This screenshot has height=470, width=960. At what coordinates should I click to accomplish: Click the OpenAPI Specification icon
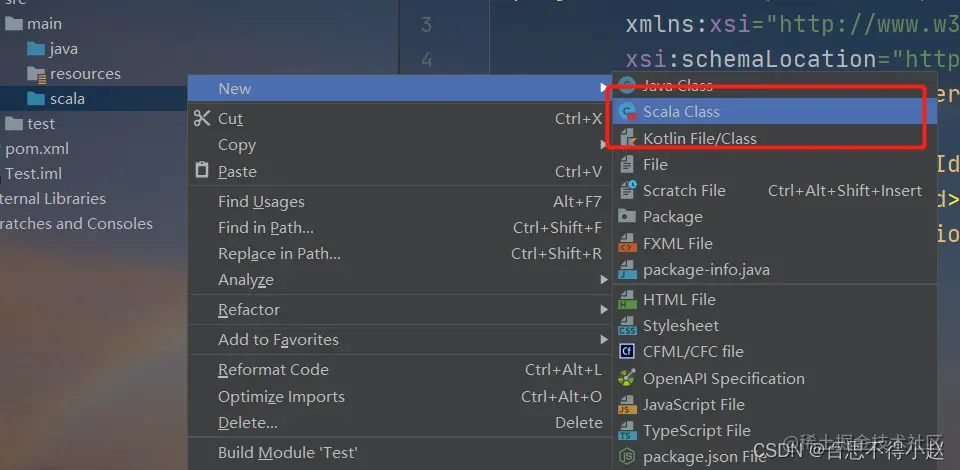[628, 378]
